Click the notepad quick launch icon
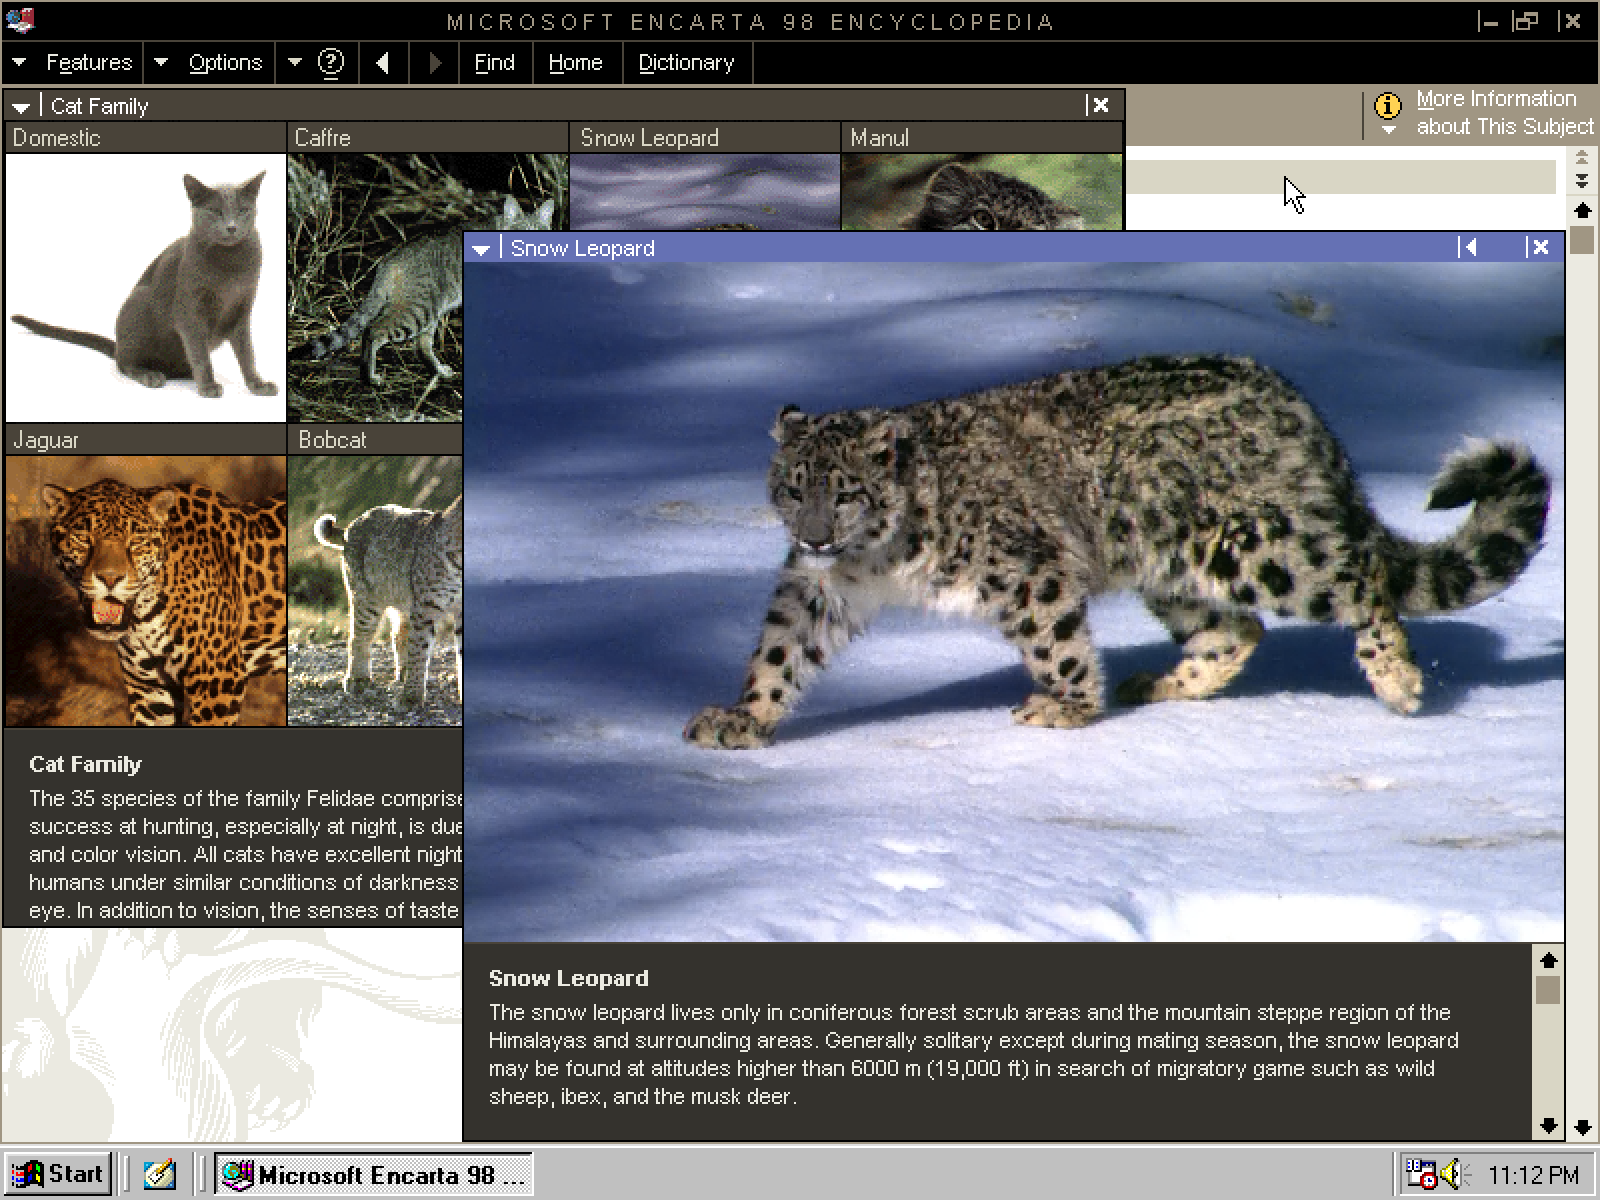1600x1200 pixels. [159, 1174]
